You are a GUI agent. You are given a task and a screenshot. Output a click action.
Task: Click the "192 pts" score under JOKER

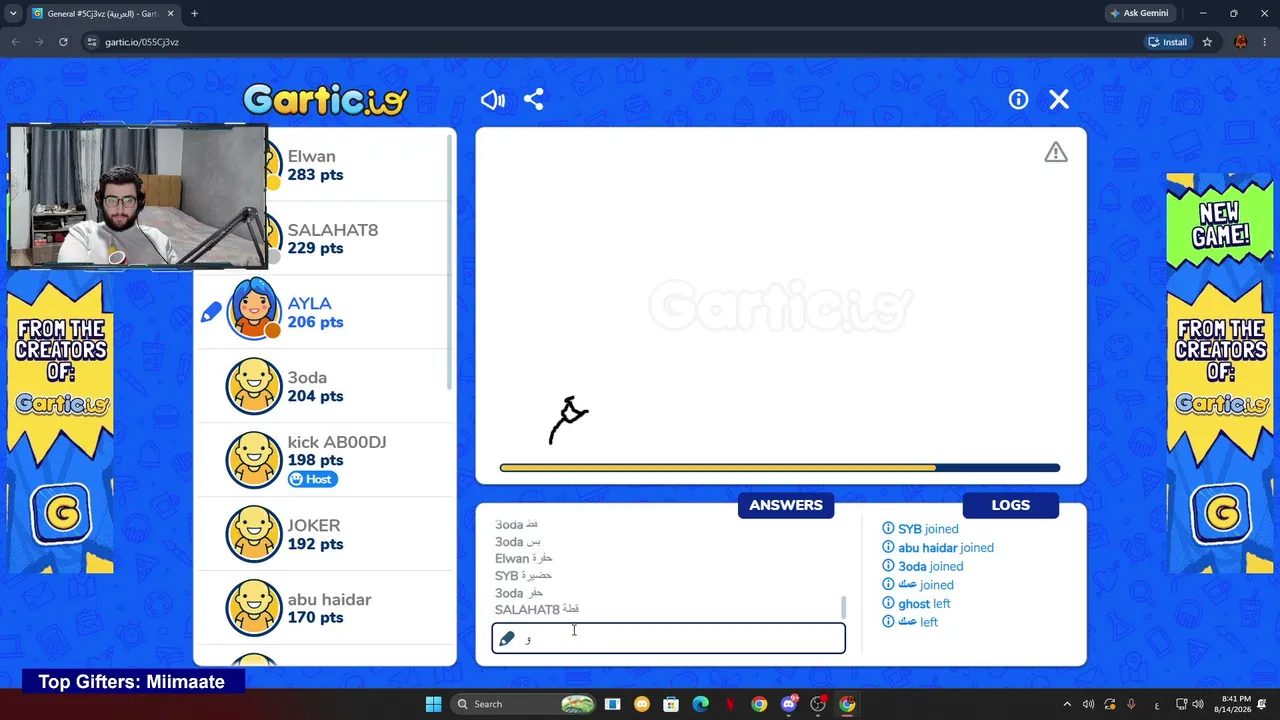pyautogui.click(x=316, y=544)
